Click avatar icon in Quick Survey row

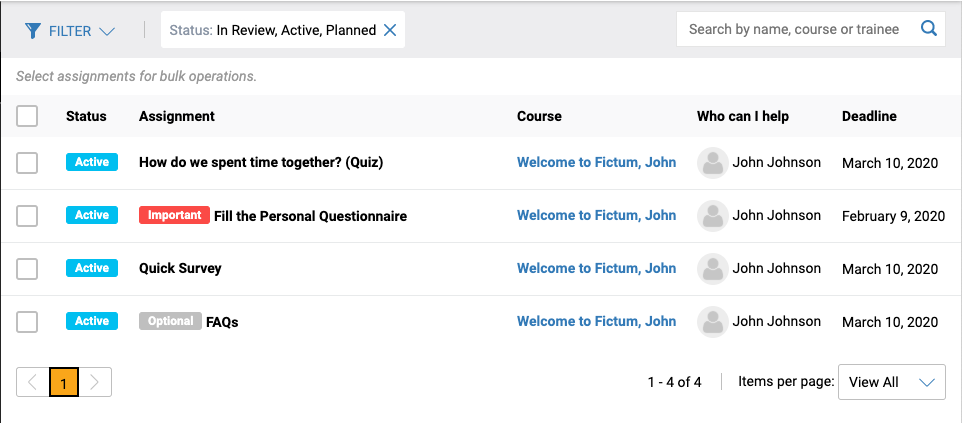tap(713, 269)
